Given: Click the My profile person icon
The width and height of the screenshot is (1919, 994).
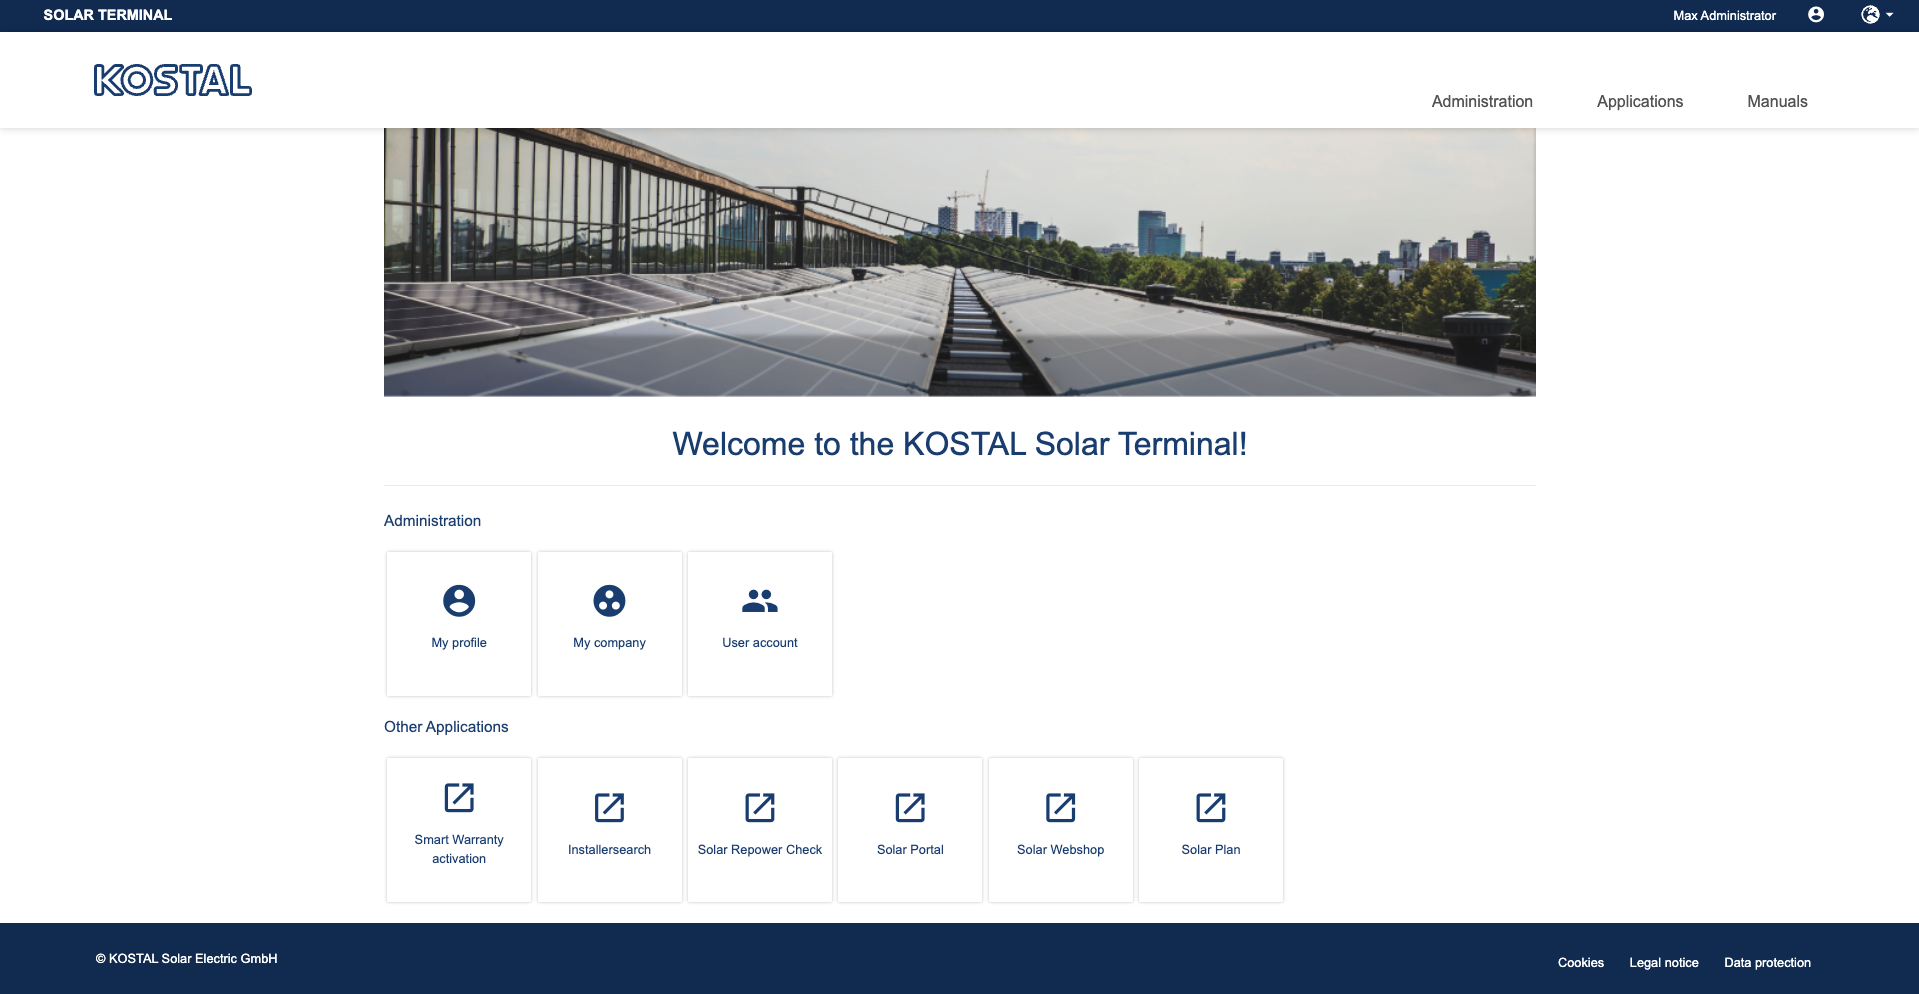Looking at the screenshot, I should 459,601.
